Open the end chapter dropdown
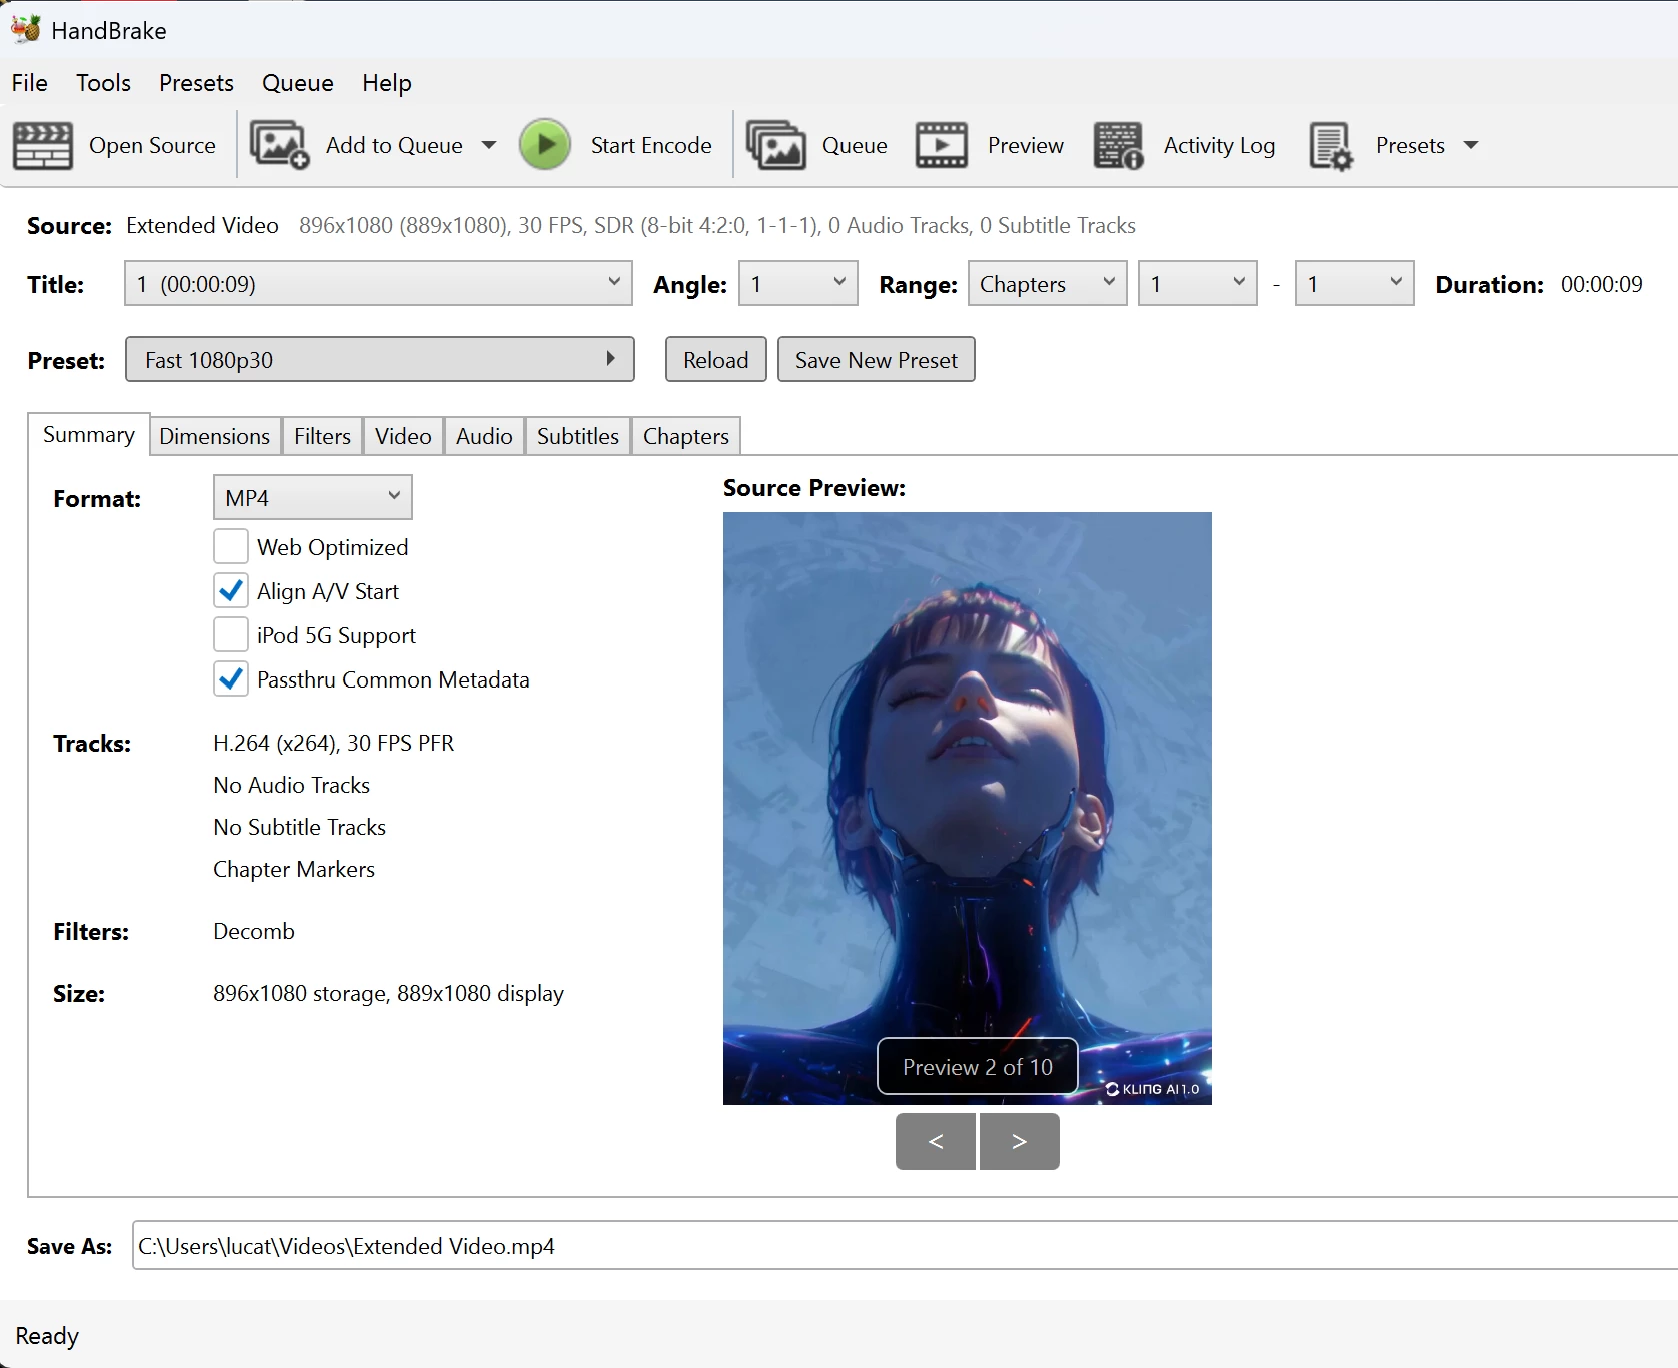The width and height of the screenshot is (1678, 1368). [1355, 284]
